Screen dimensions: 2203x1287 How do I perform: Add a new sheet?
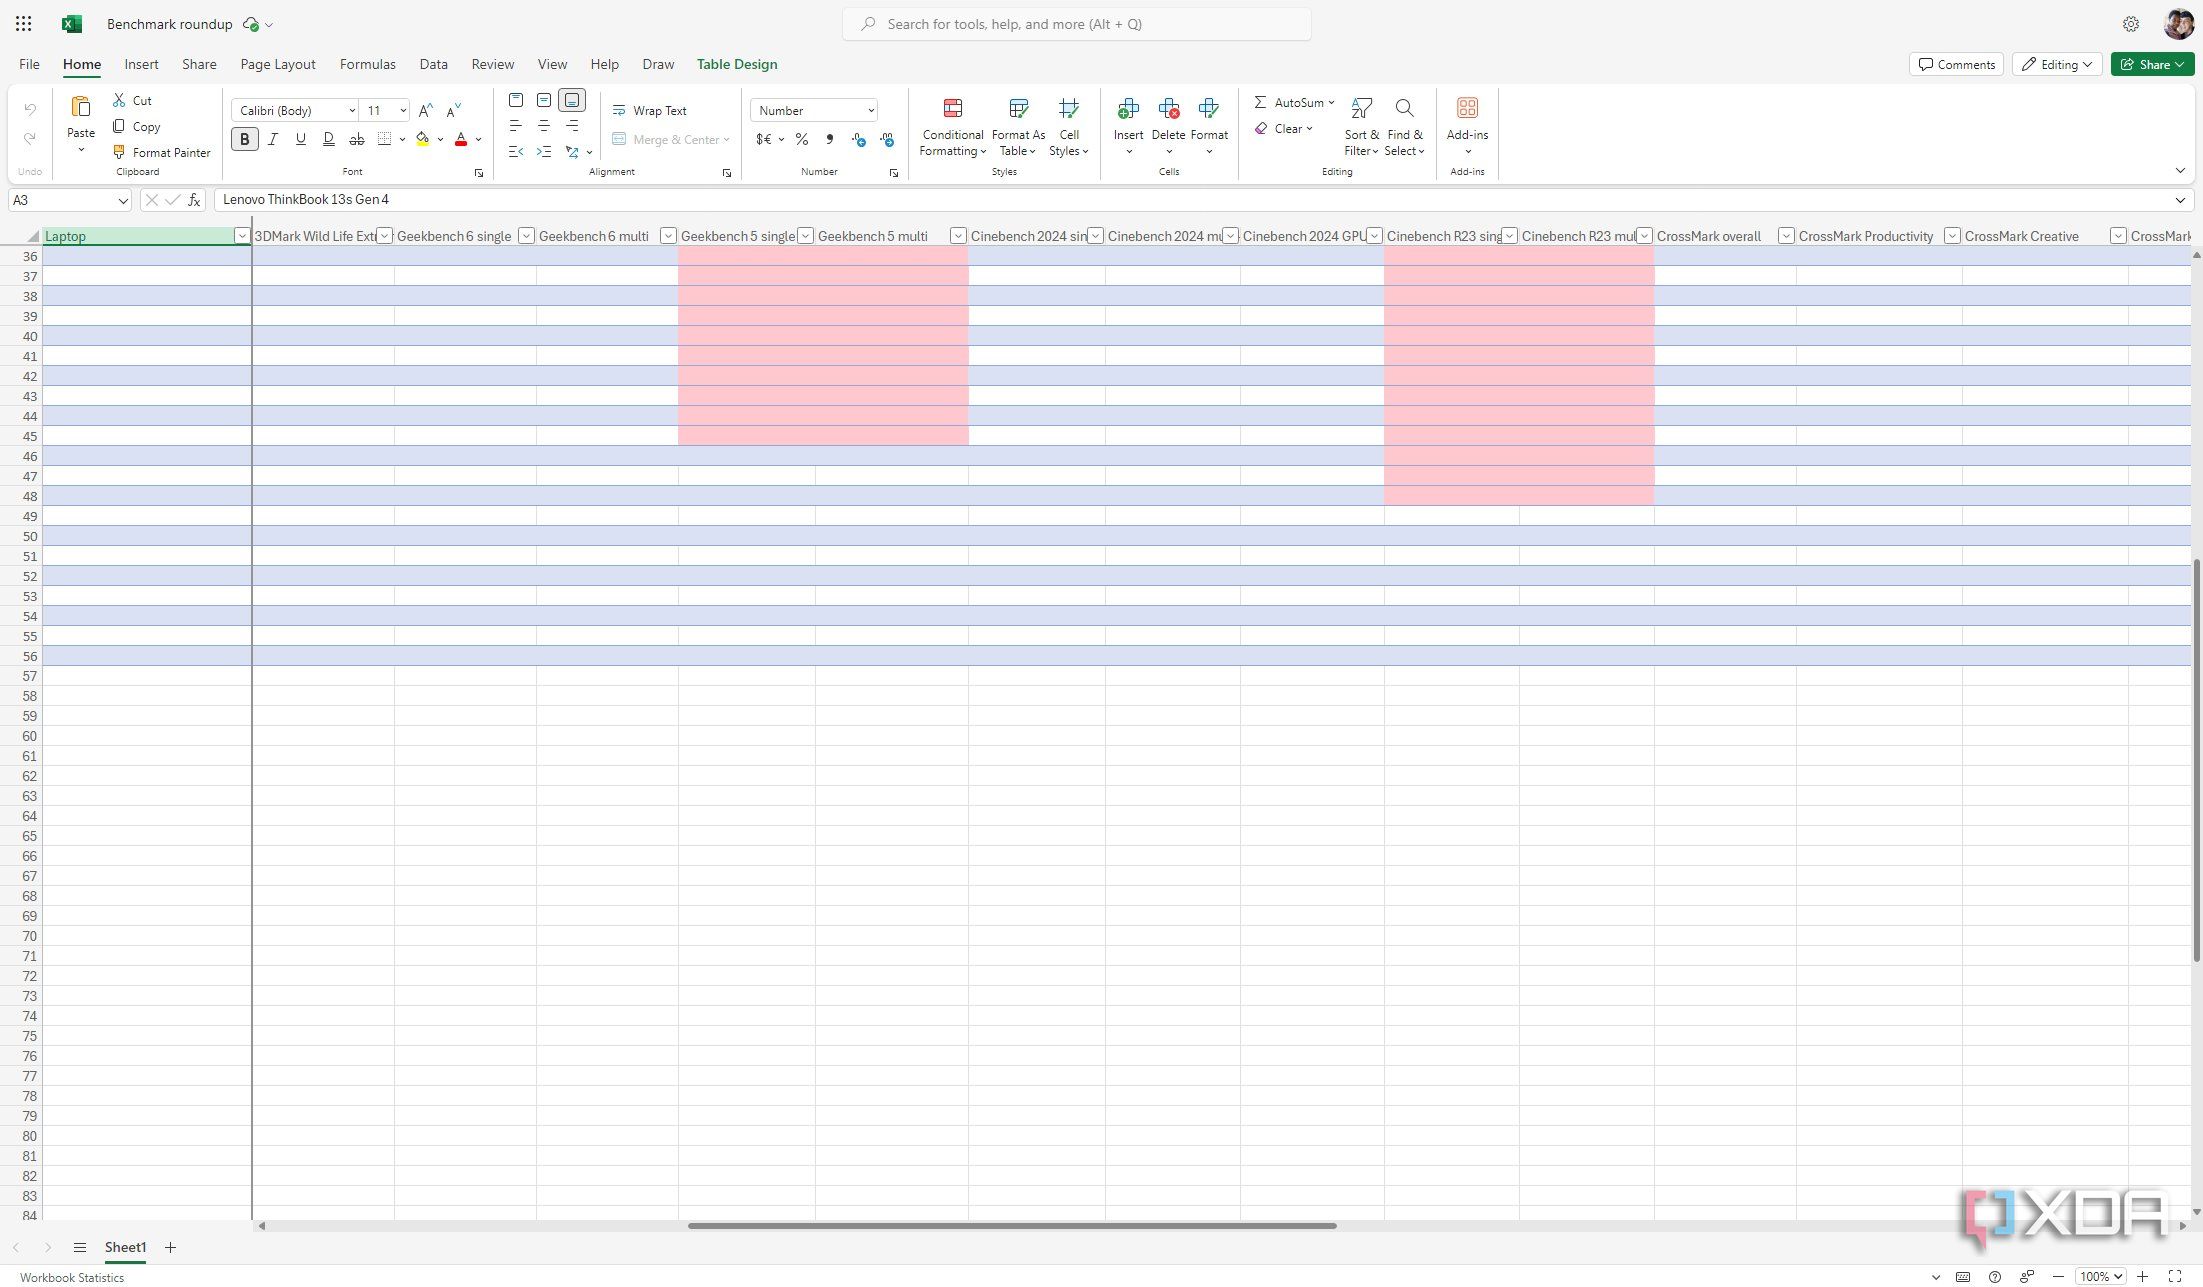click(x=170, y=1247)
